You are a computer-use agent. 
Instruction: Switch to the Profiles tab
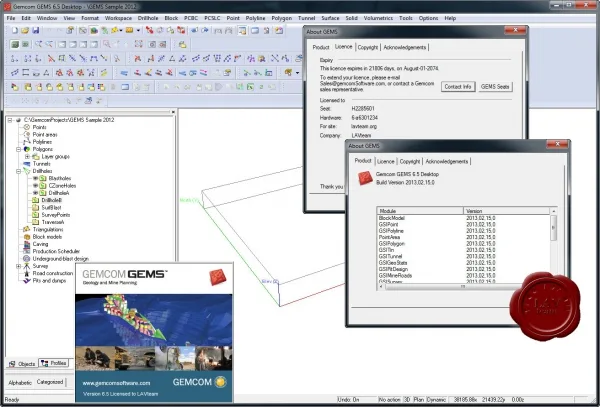(54, 363)
